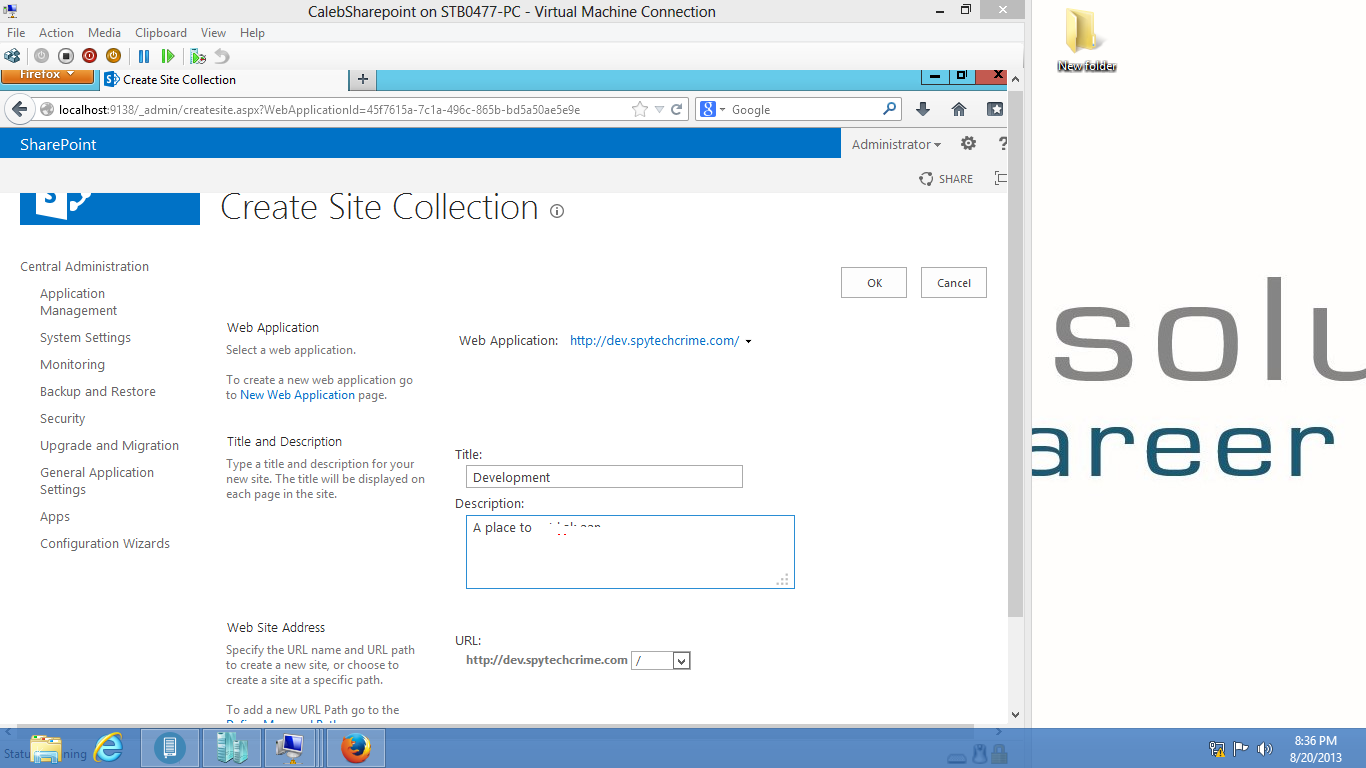
Task: Select the Create Site Collection tab
Action: (x=224, y=80)
